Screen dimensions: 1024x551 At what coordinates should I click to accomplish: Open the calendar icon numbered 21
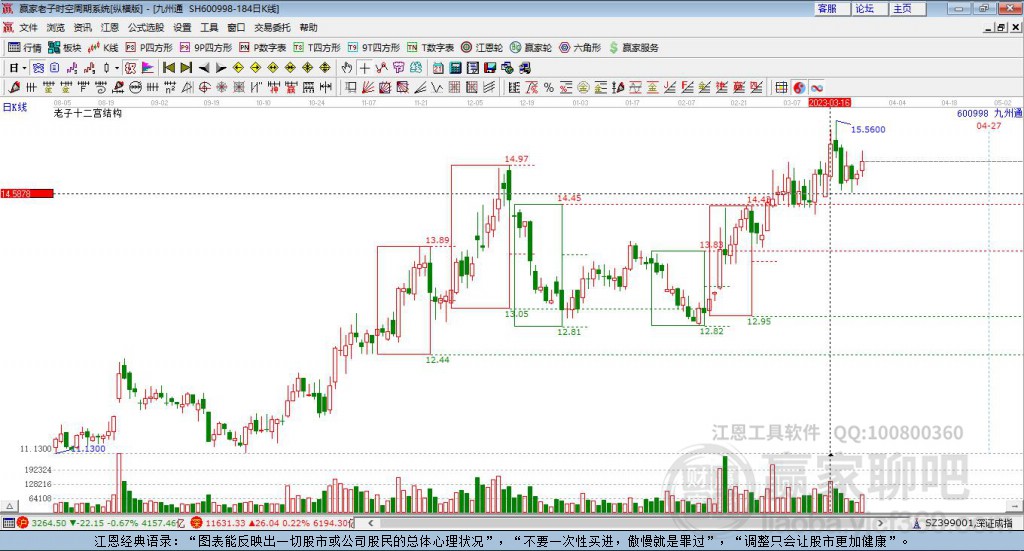(x=438, y=67)
